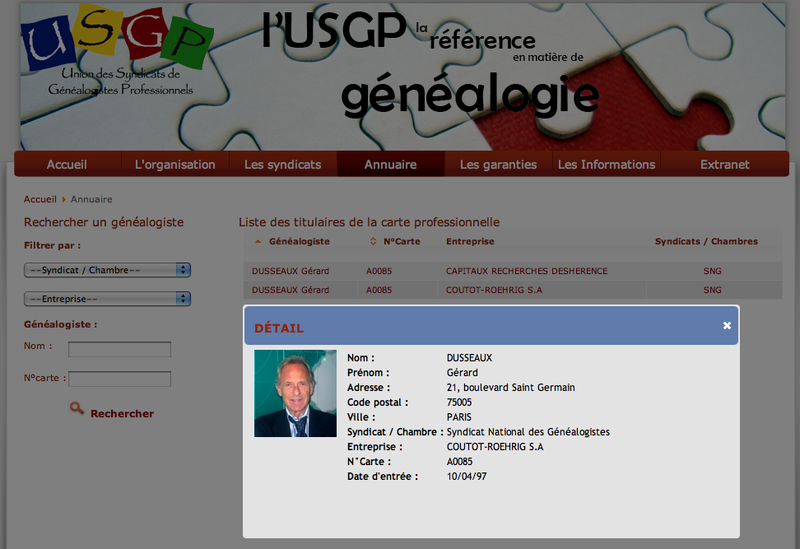Open the Entreprise filter dropdown

pyautogui.click(x=107, y=298)
